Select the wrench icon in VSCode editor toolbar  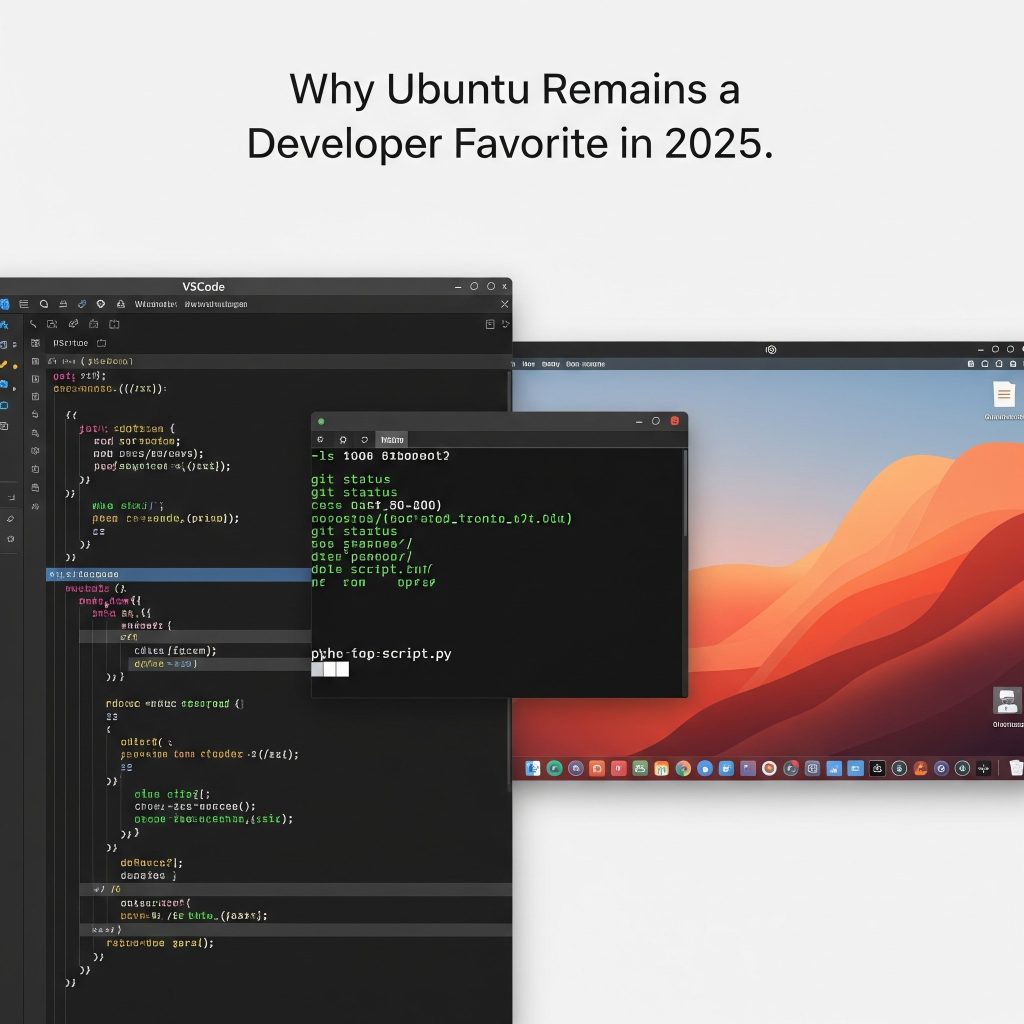point(33,324)
